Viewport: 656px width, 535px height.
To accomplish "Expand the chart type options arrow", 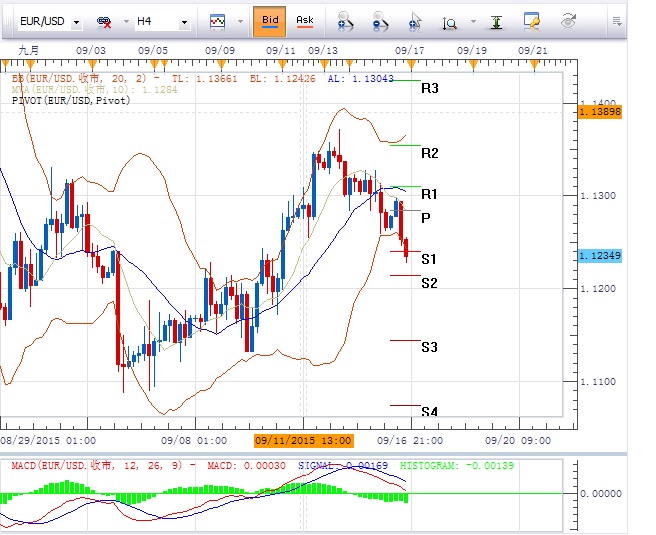I will coord(240,21).
